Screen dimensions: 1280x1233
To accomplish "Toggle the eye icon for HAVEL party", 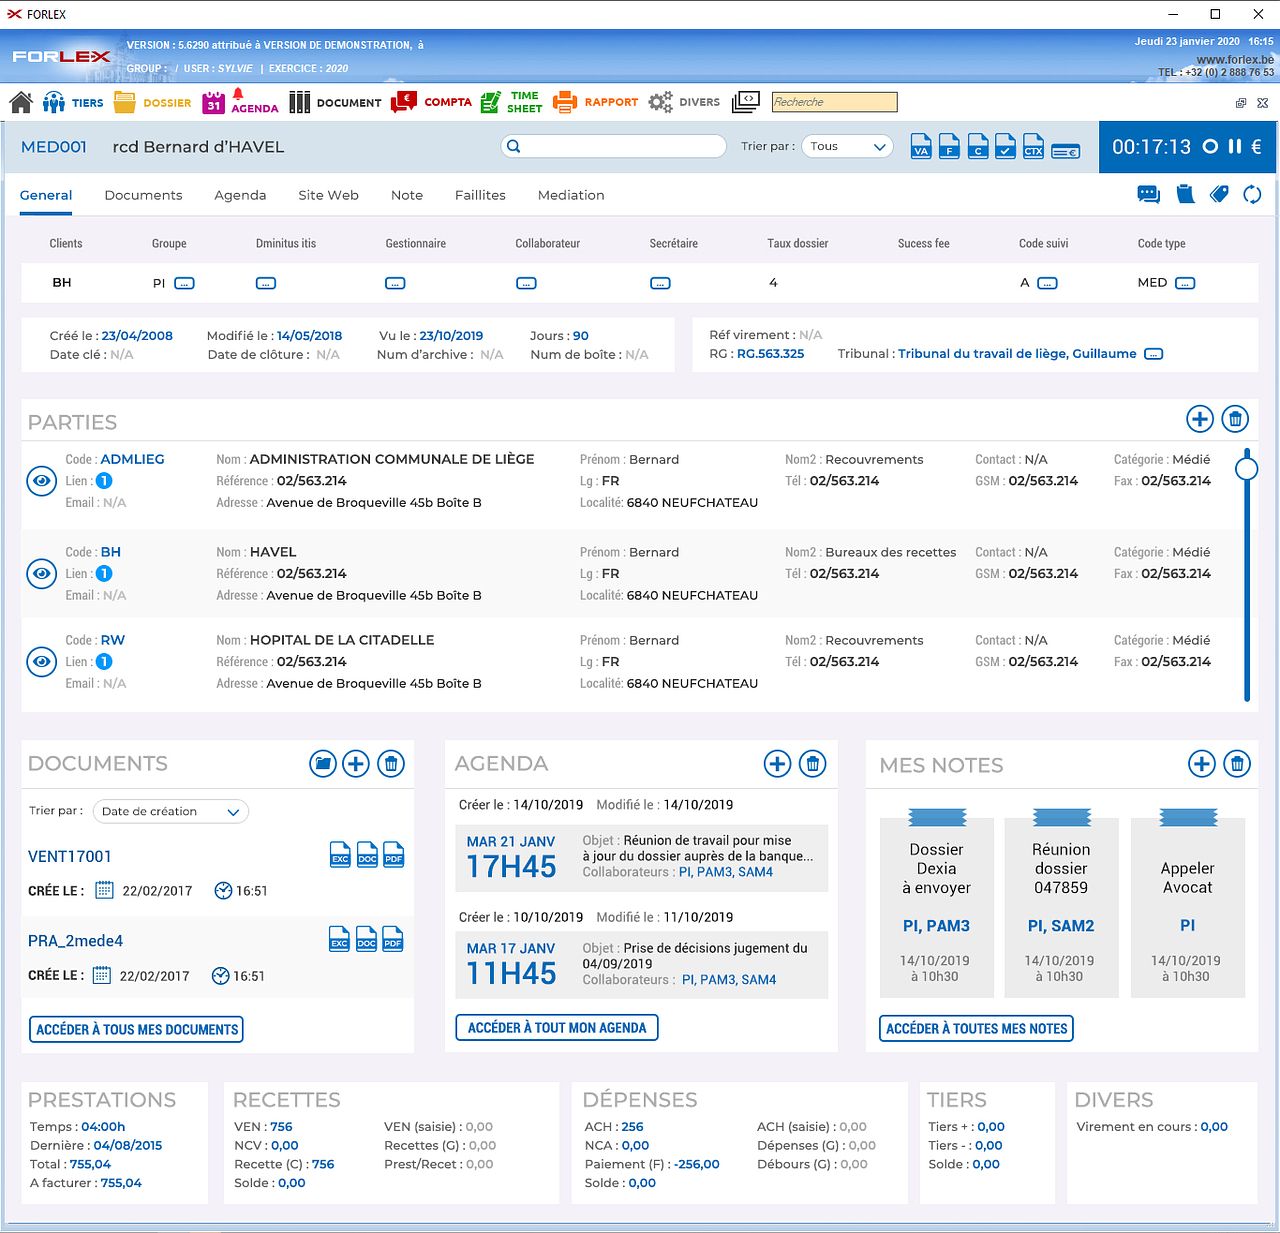I will pos(41,574).
